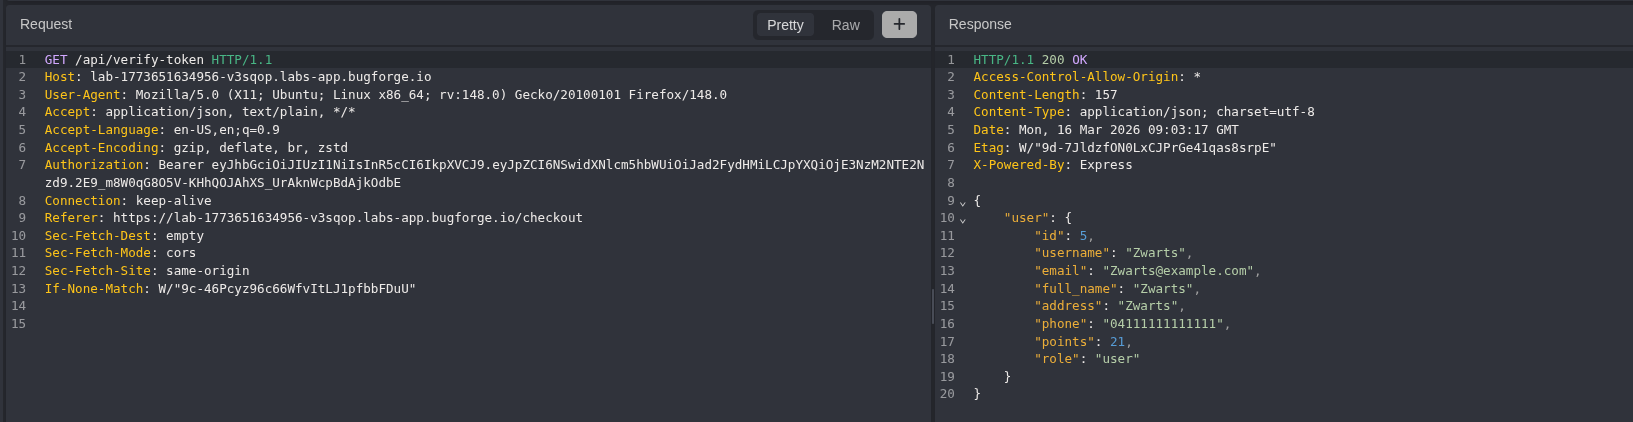Collapse the "user" object in response
Screen dimensions: 1633x422
click(x=963, y=219)
